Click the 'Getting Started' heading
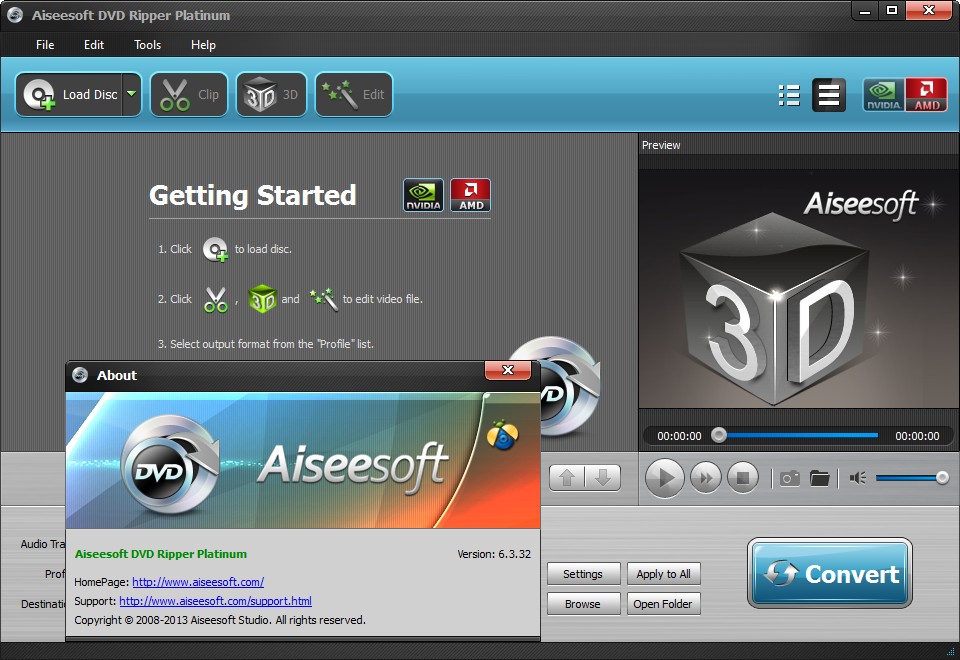 252,195
